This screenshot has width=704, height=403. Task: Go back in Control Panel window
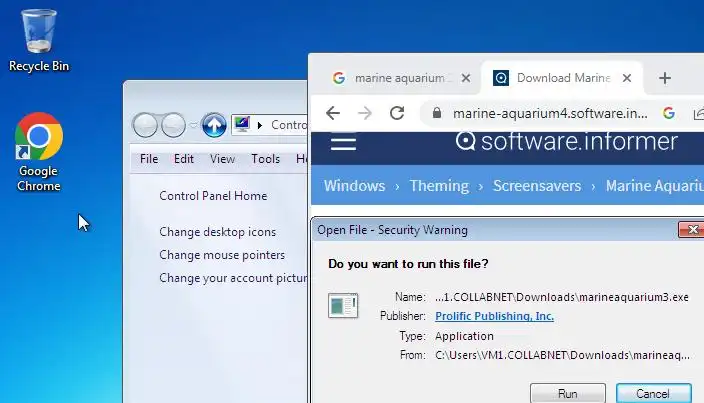click(x=145, y=124)
